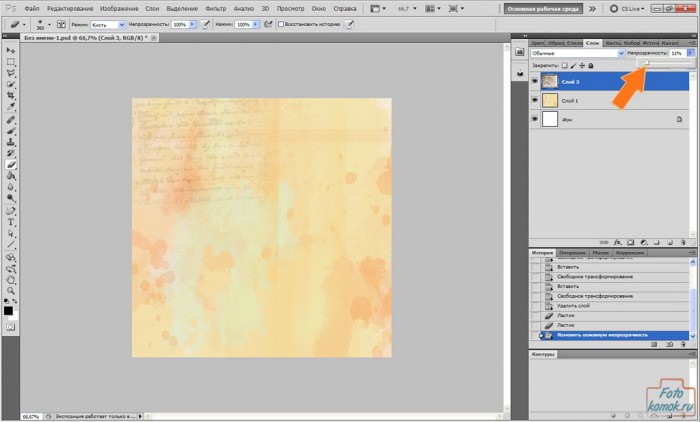The image size is (700, 422).
Task: Open the Фильтр menu
Action: pos(215,8)
